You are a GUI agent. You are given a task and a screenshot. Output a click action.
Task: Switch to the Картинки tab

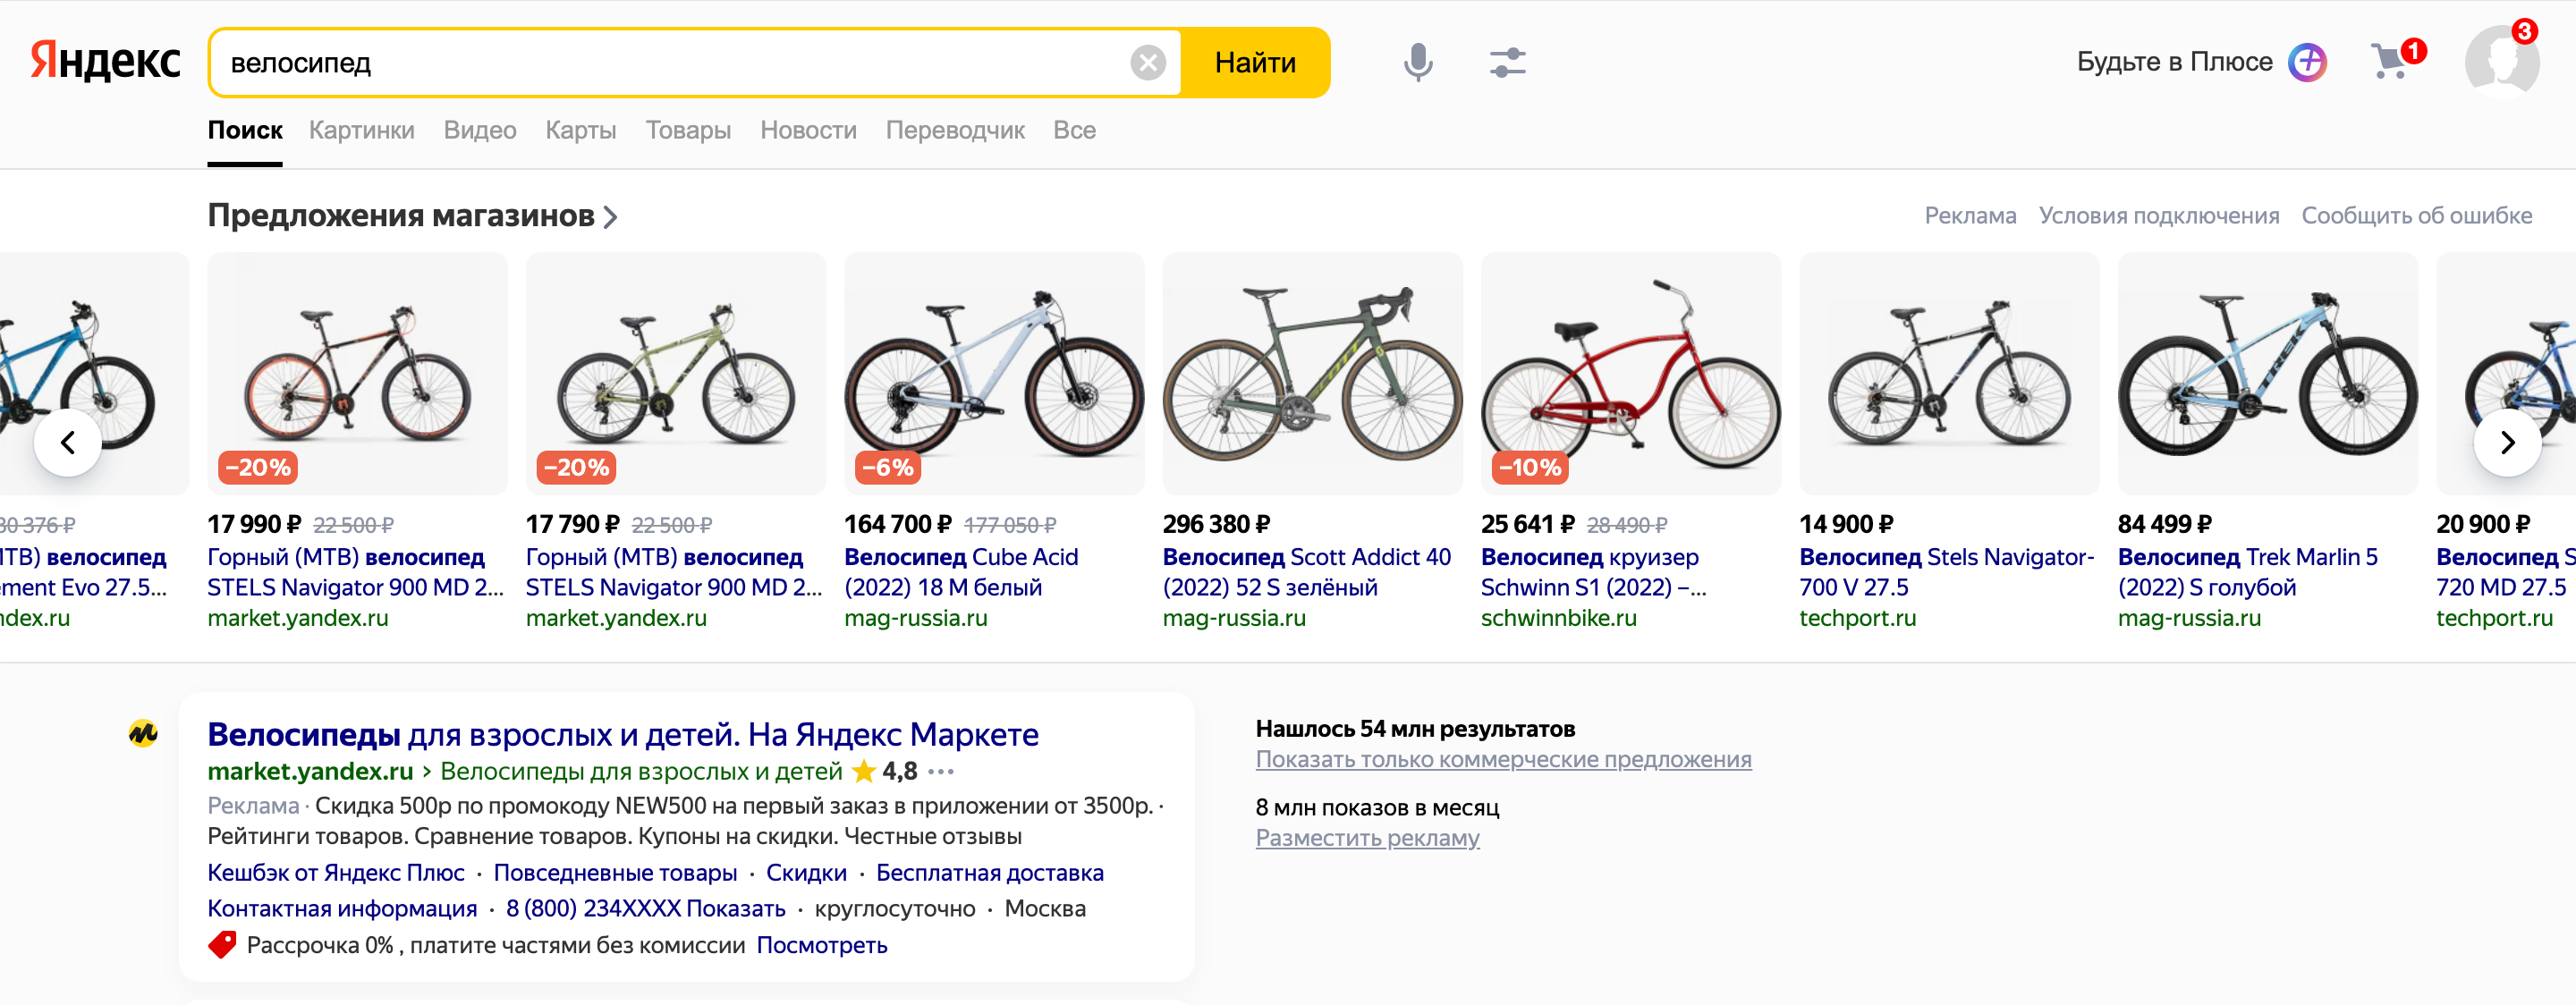[x=361, y=130]
